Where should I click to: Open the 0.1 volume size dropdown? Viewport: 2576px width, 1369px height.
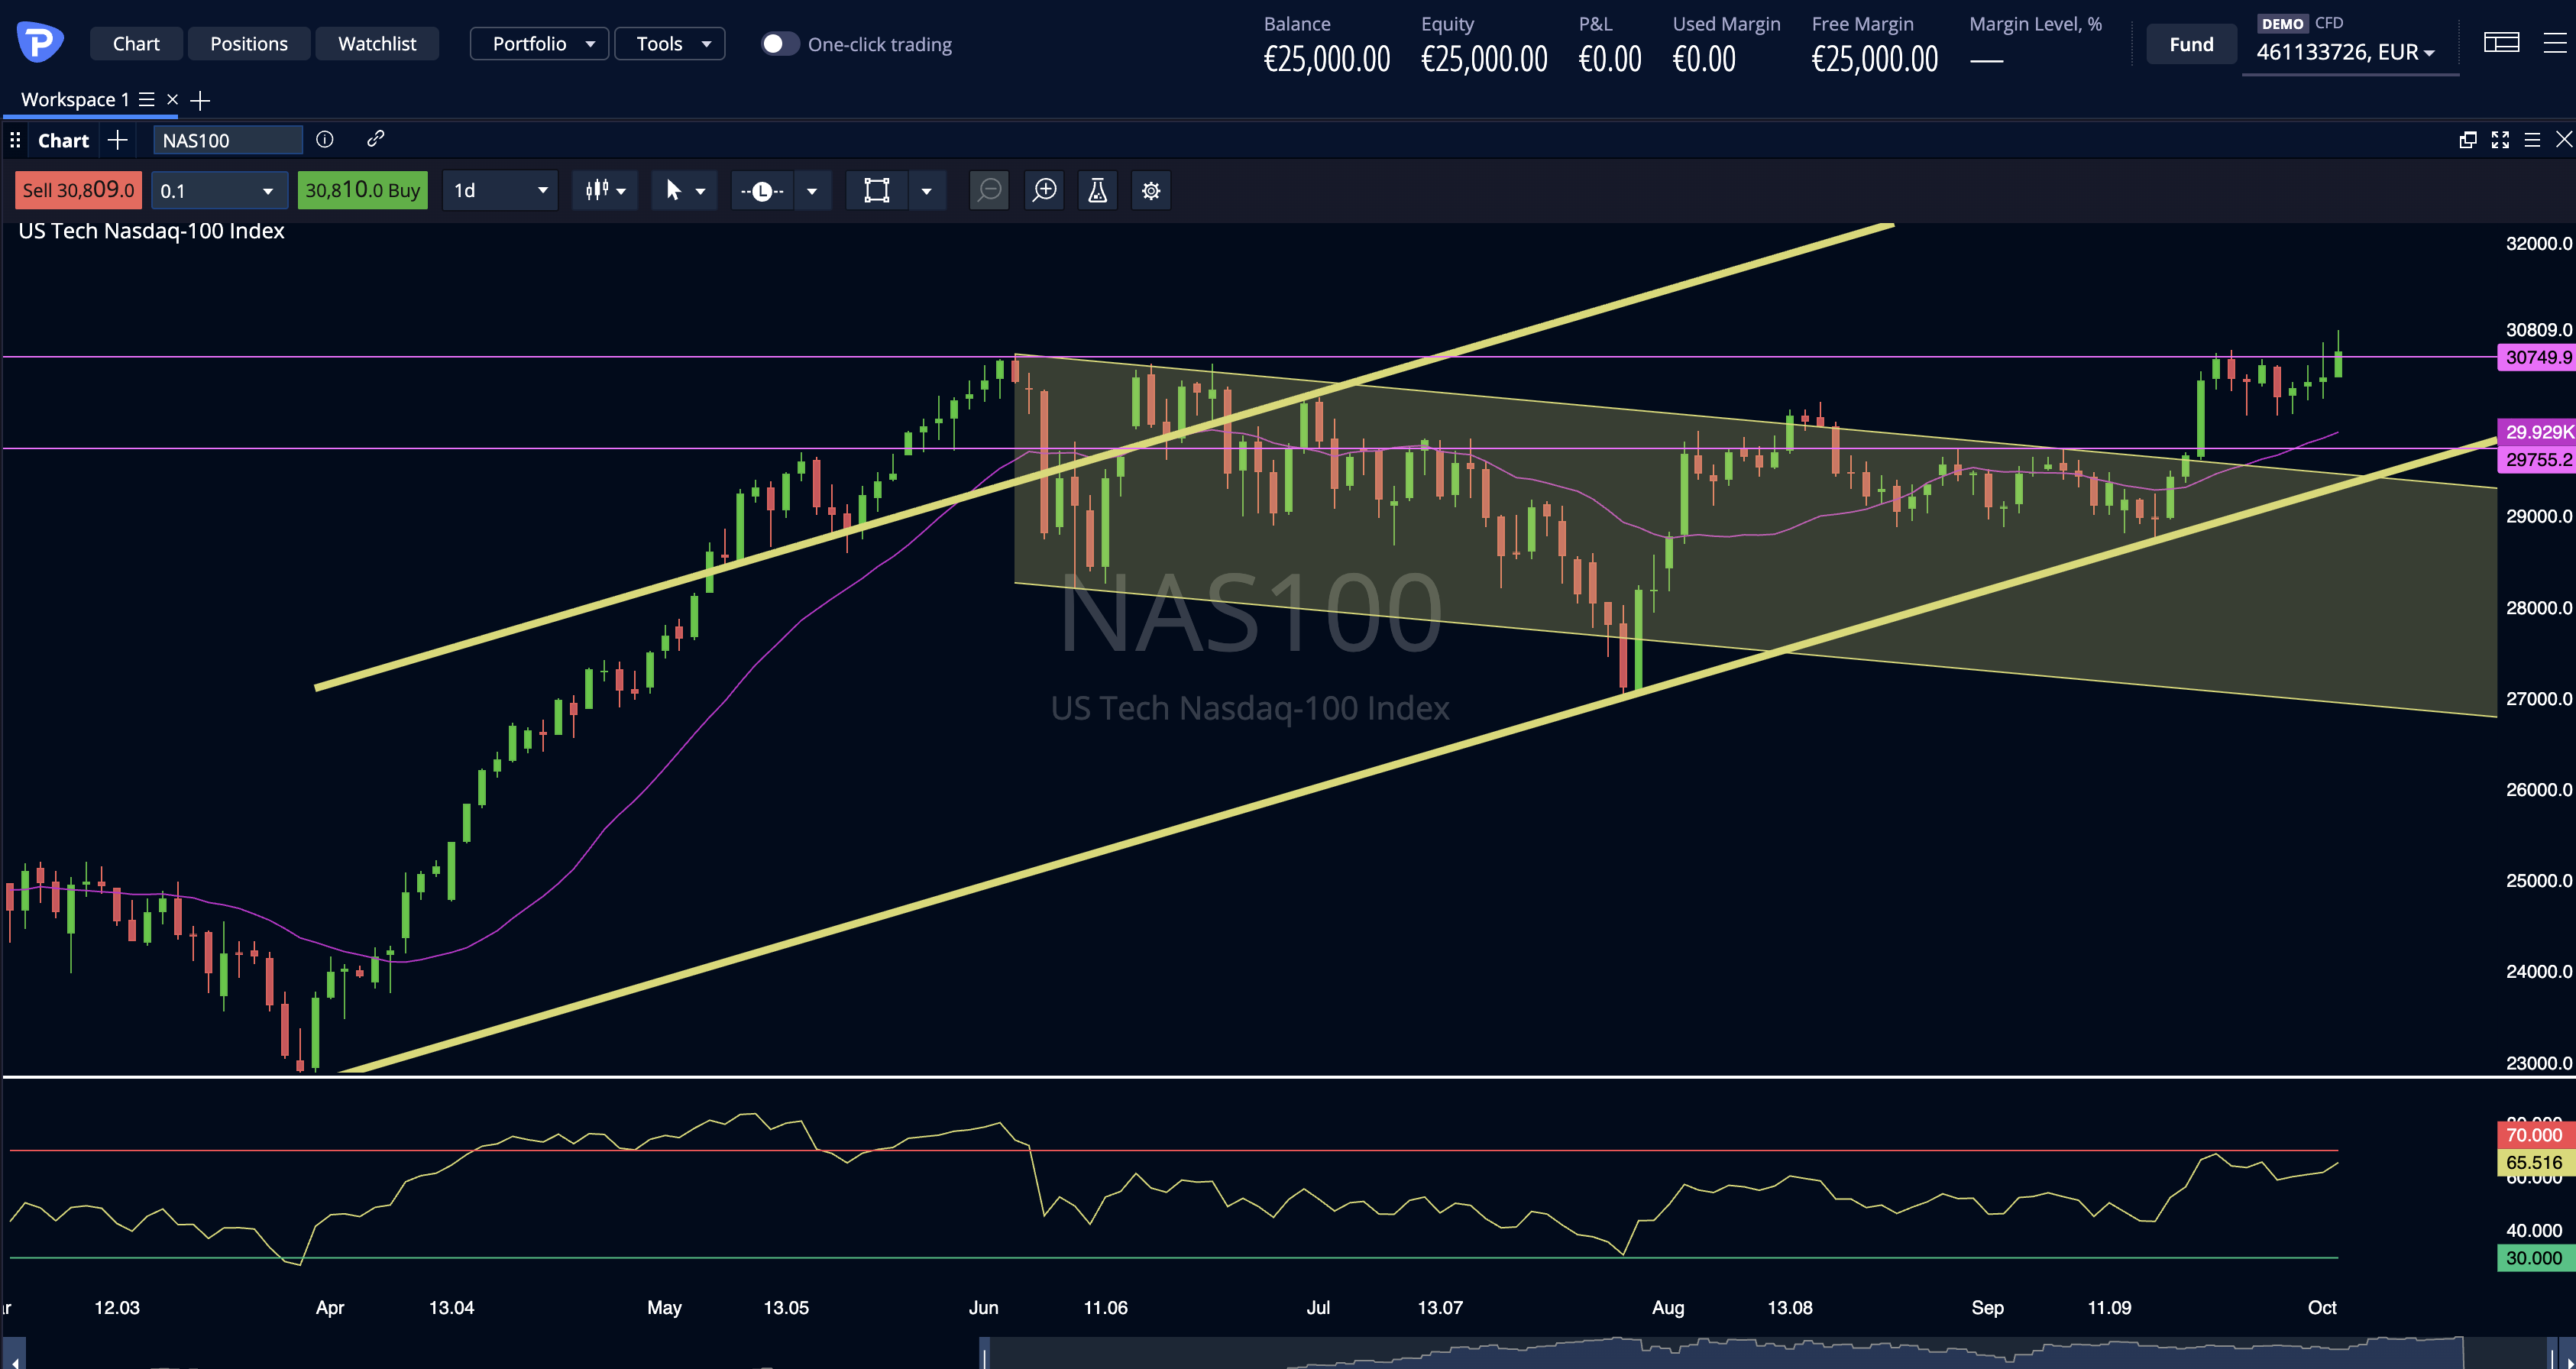point(219,190)
